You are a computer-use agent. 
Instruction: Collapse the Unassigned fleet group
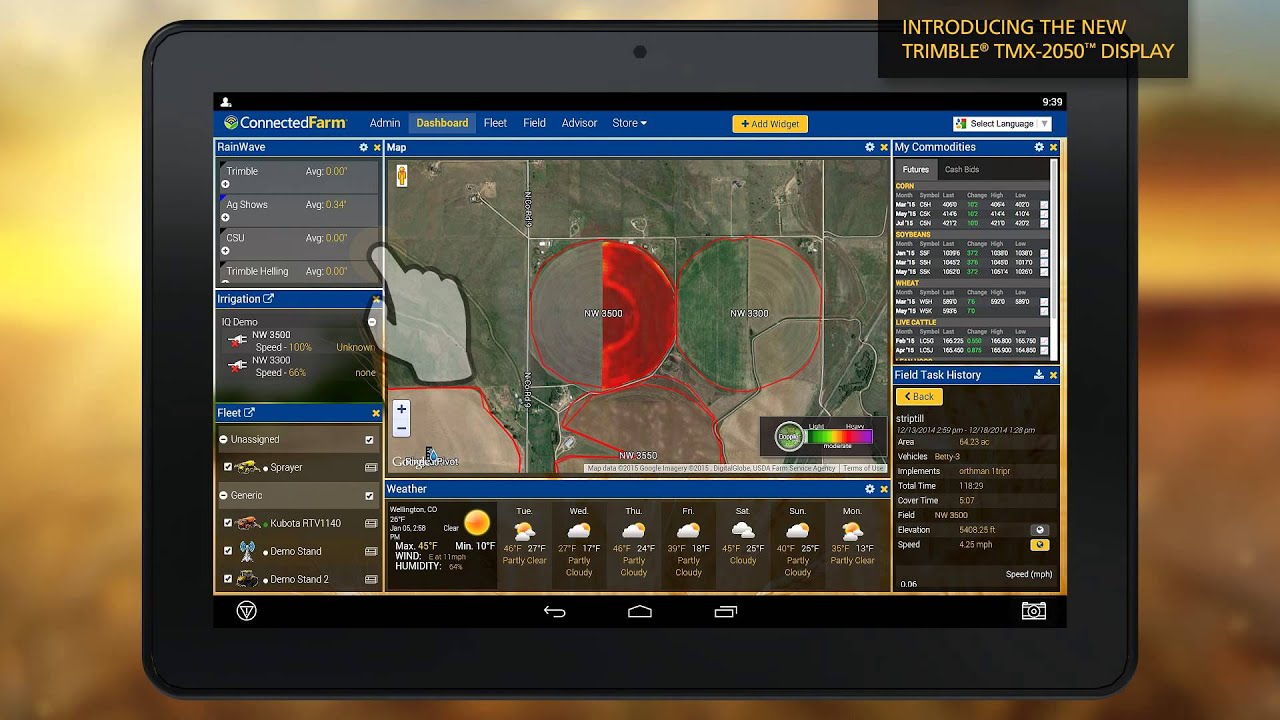223,440
